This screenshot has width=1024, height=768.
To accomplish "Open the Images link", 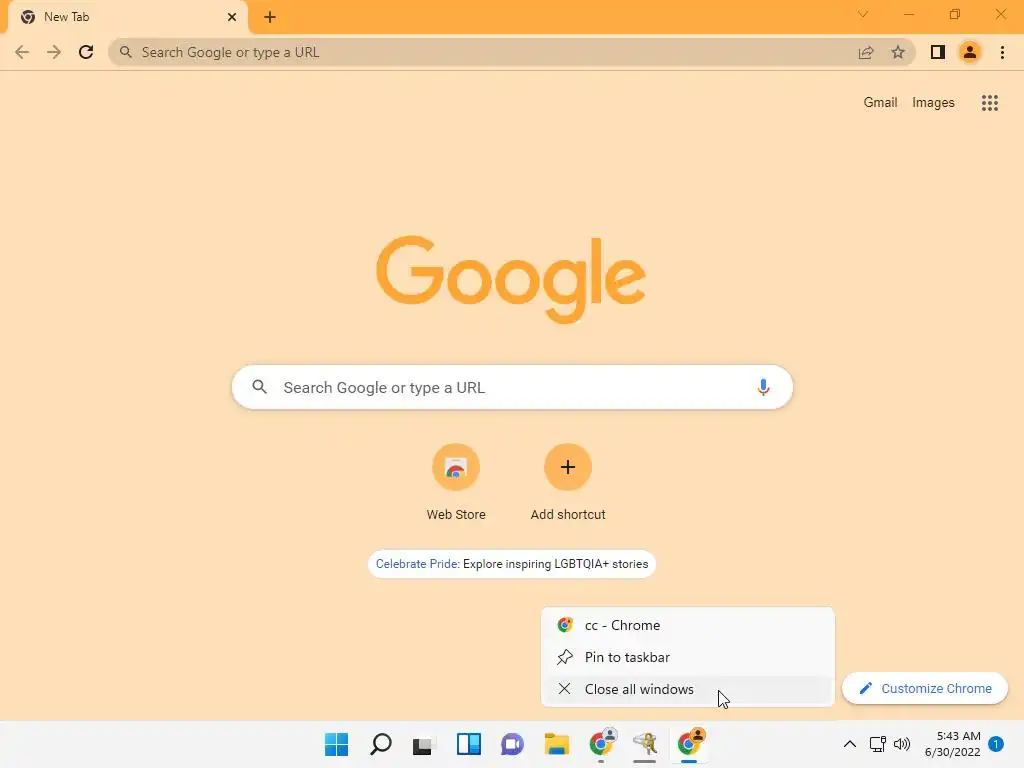I will (x=933, y=103).
